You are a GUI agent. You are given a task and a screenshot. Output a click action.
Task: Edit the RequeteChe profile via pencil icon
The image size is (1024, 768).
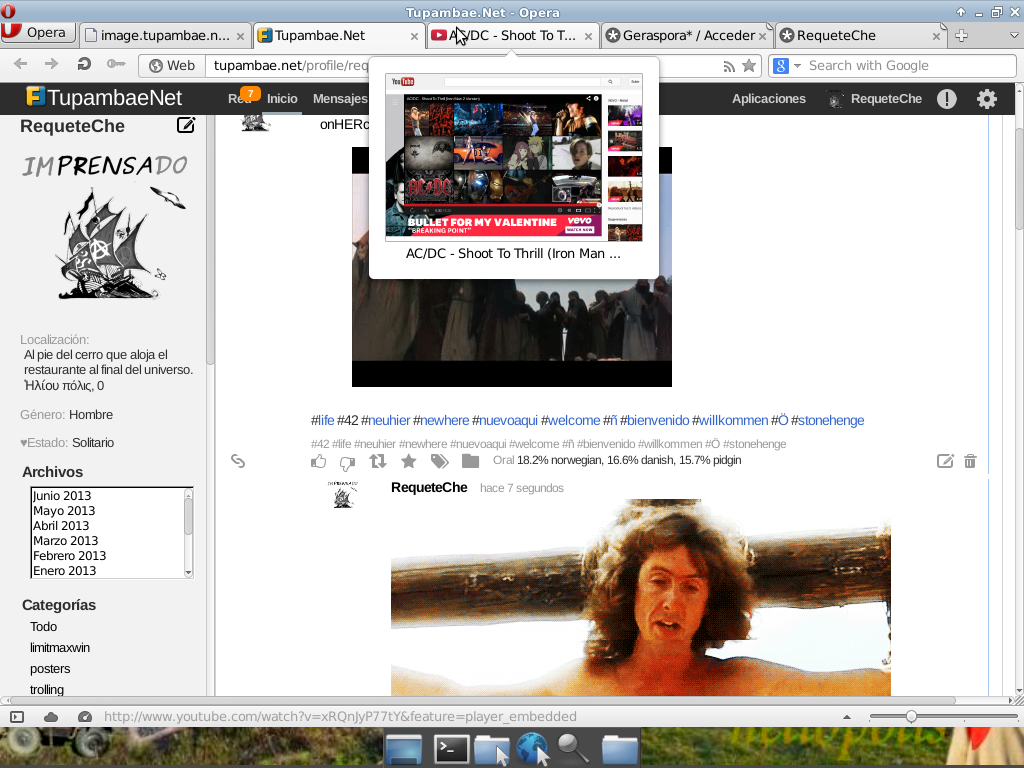coord(186,126)
